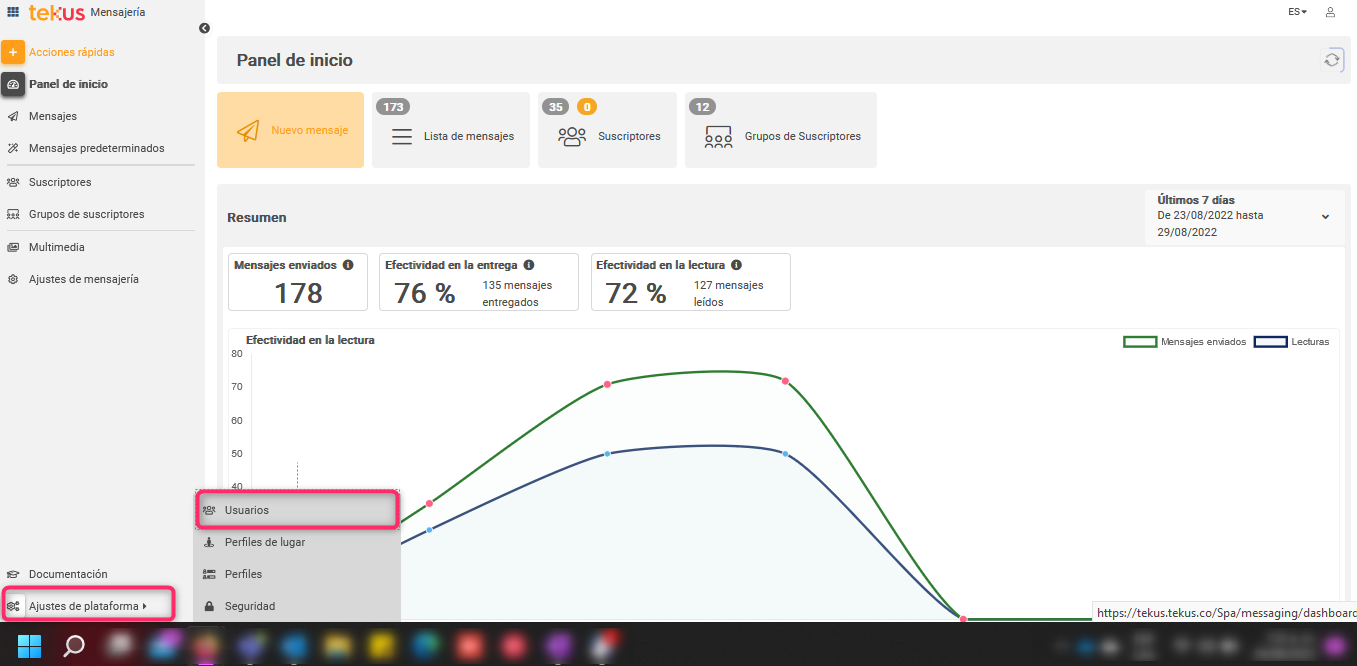Expand the Últimos 7 días date range
The height and width of the screenshot is (666, 1357).
[x=1325, y=216]
